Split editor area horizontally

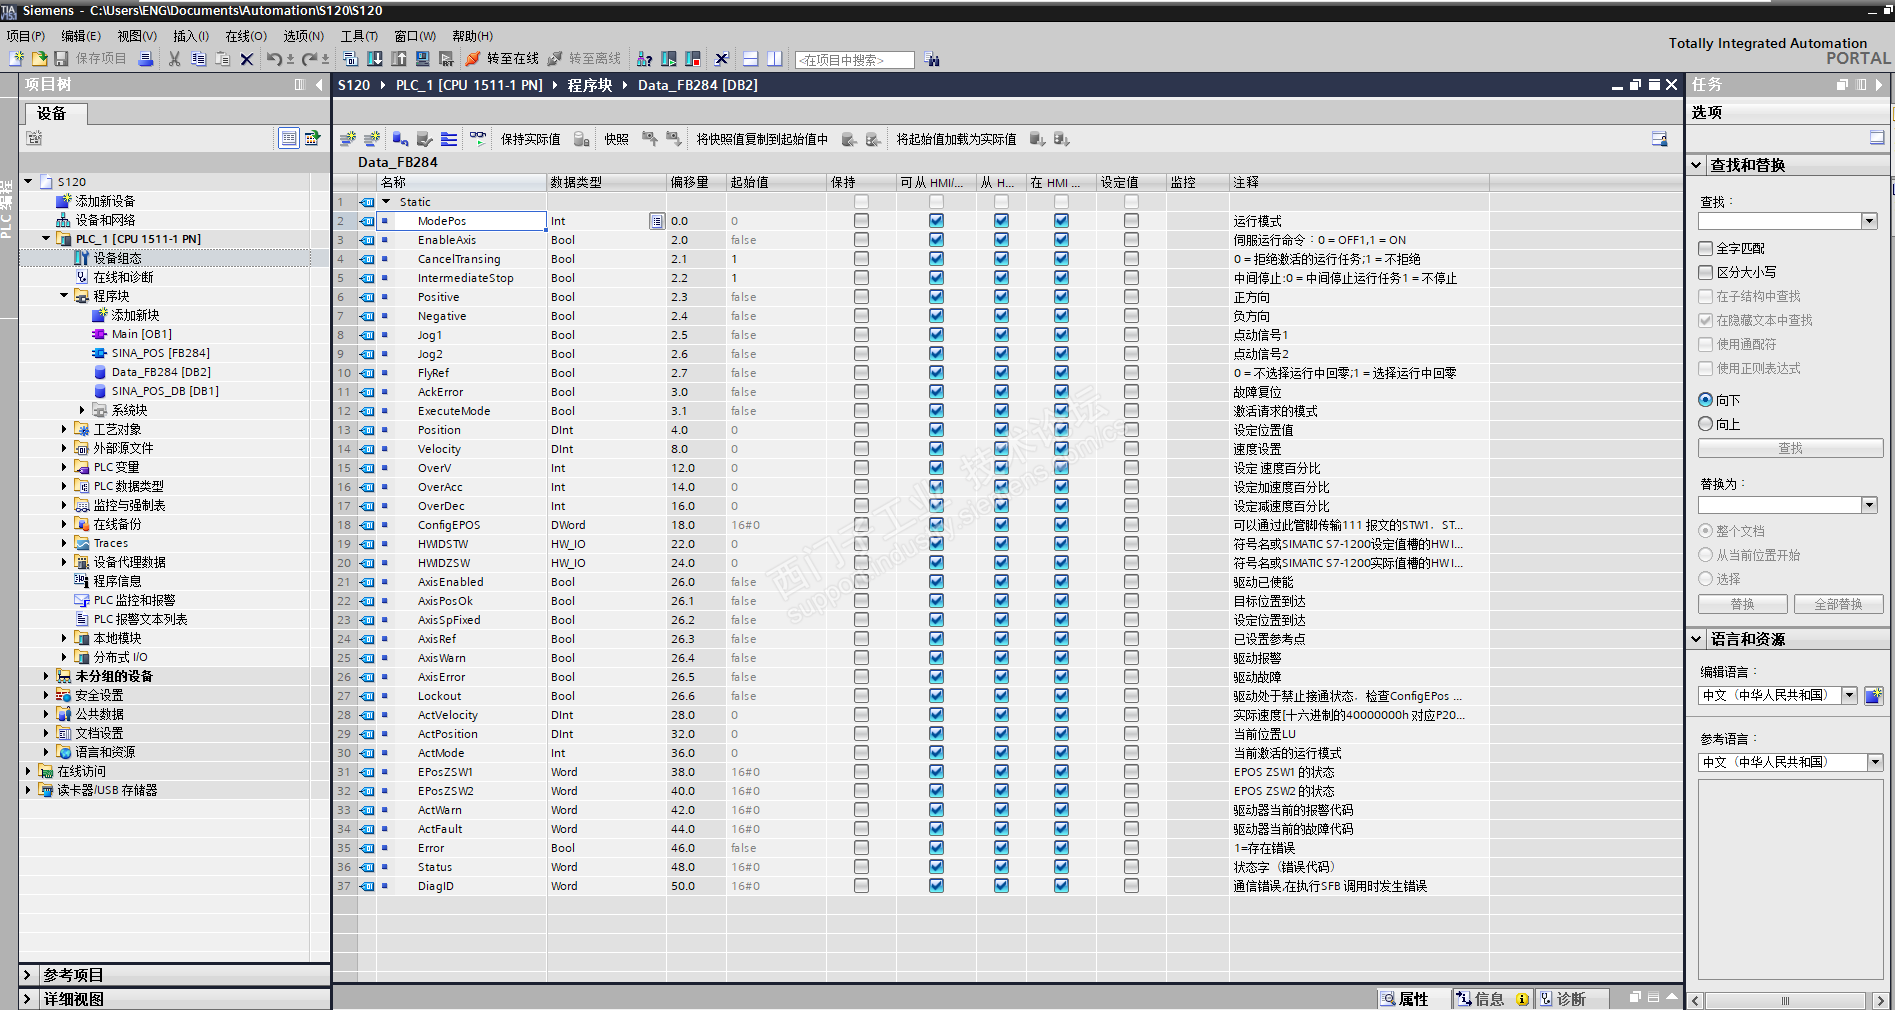(x=751, y=59)
